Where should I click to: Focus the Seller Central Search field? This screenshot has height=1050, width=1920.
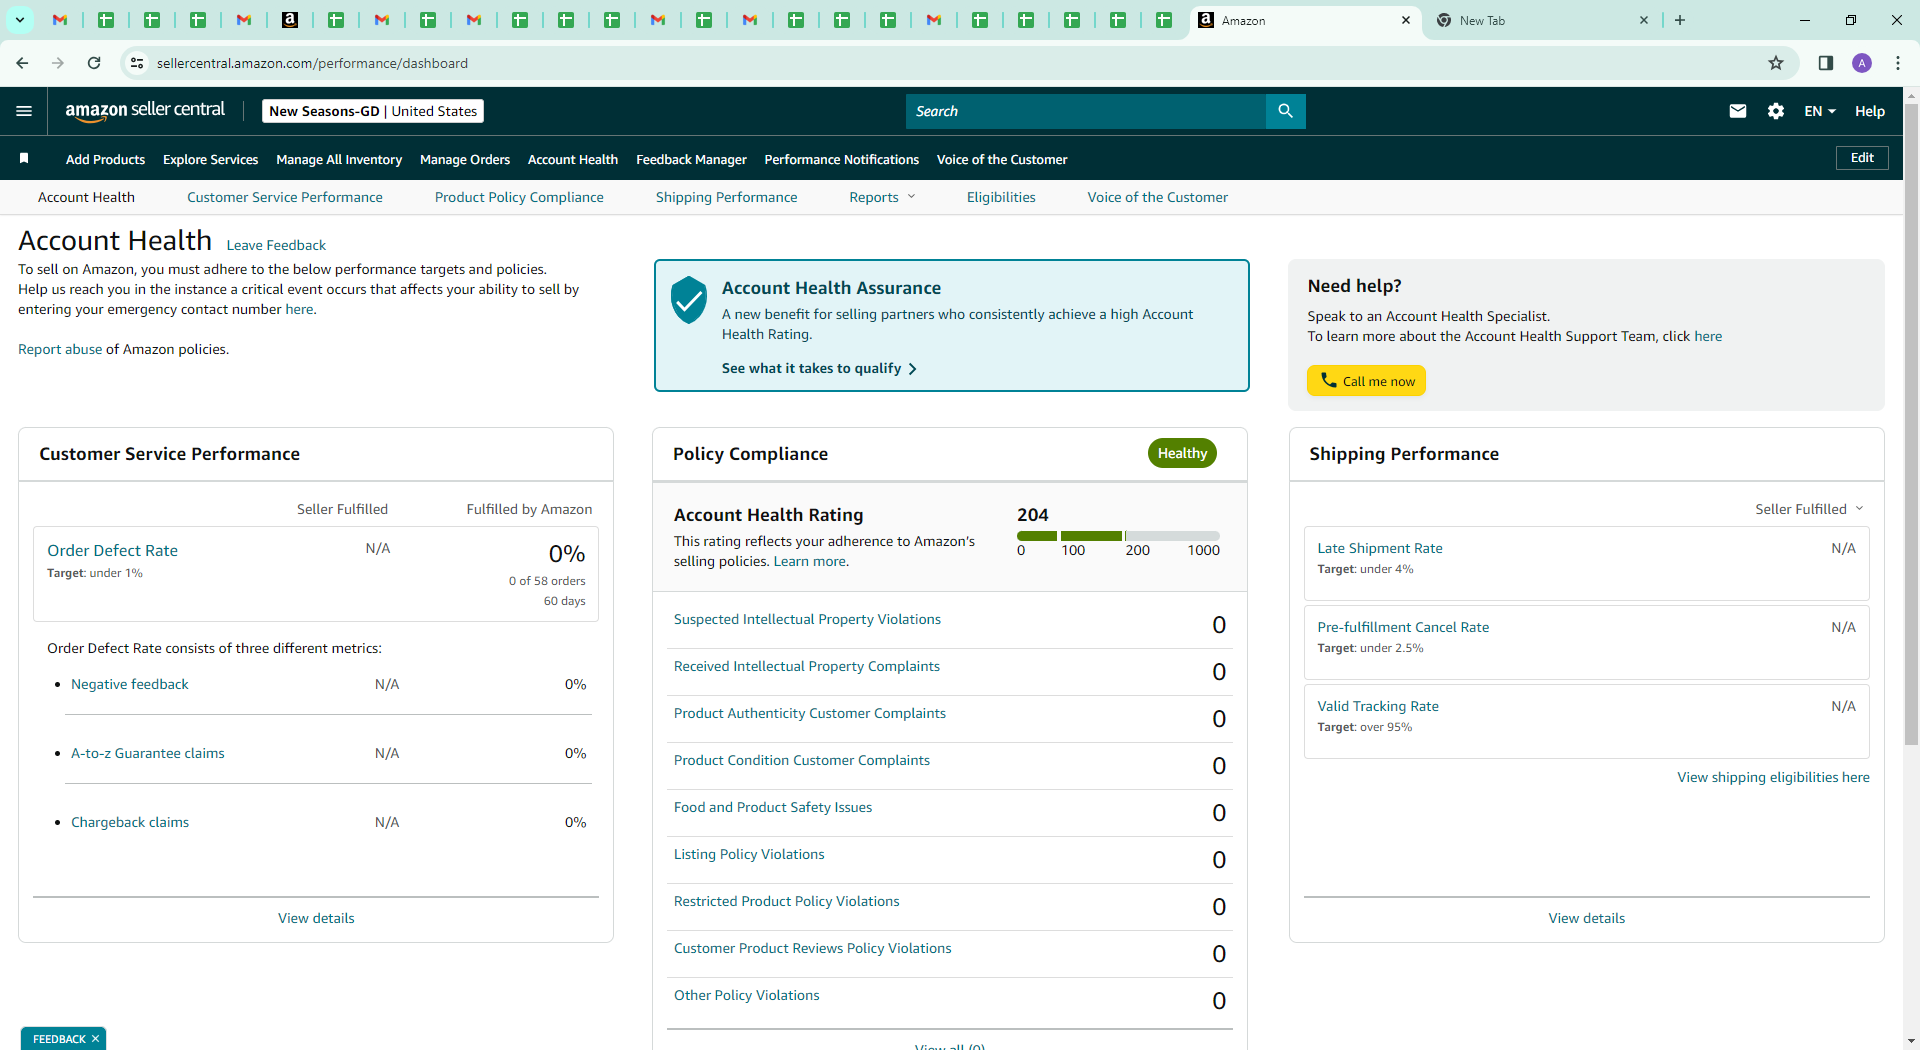pos(1086,111)
